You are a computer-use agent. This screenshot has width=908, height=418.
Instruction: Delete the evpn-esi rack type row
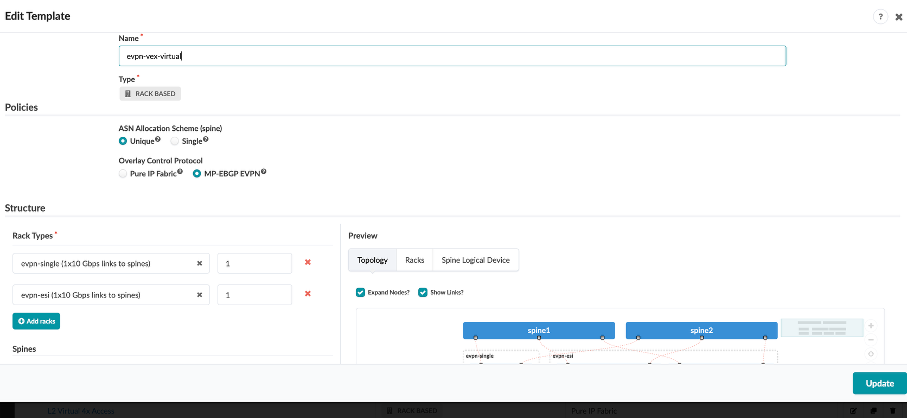(308, 294)
